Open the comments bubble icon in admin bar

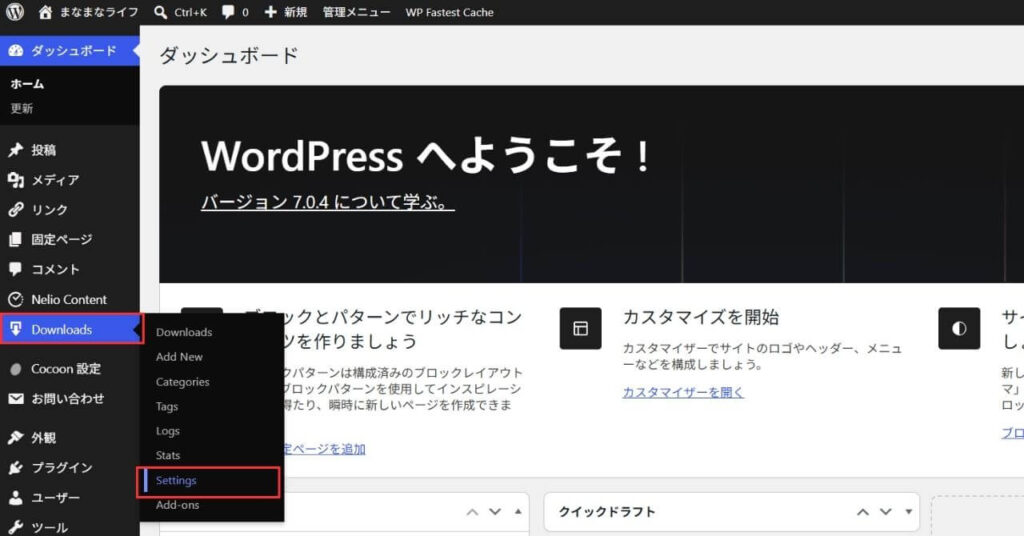(x=228, y=12)
